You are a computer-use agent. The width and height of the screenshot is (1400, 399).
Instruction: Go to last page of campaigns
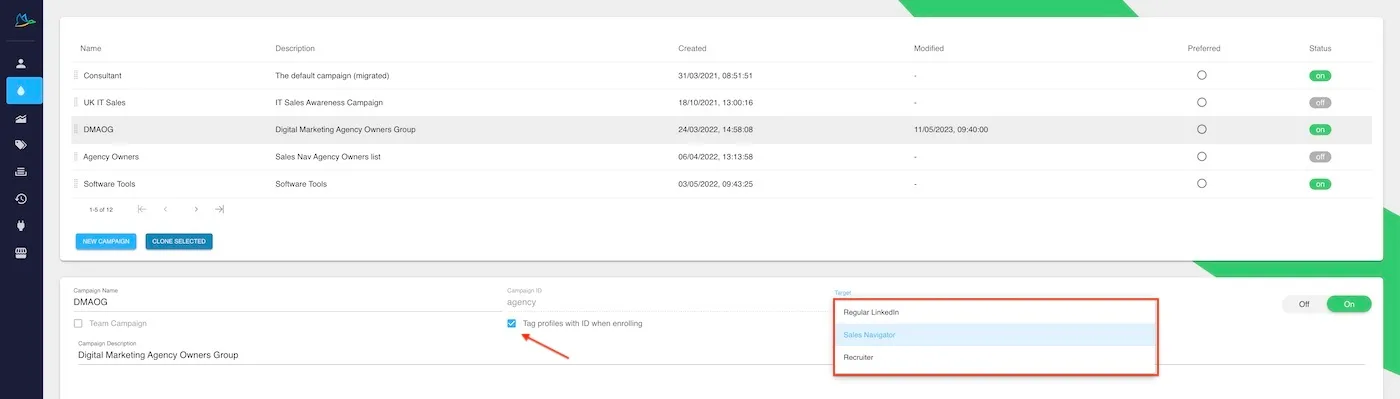(220, 209)
